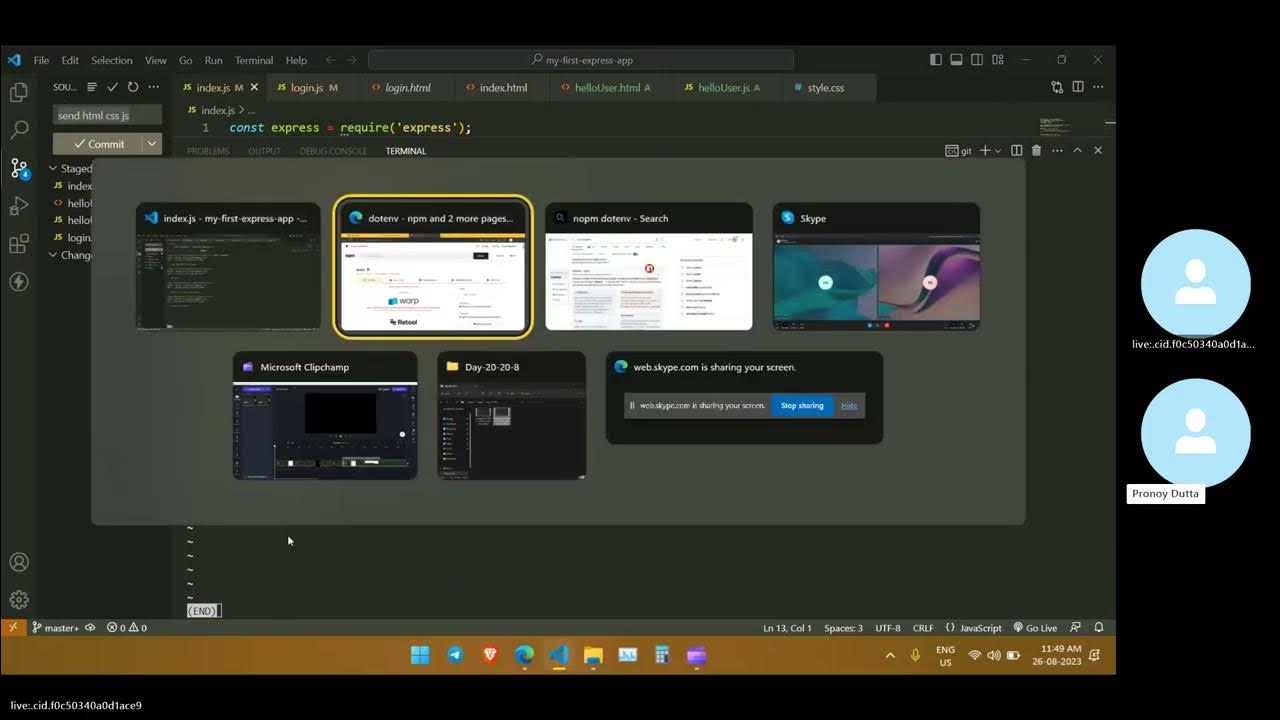Click the notifications bell in the status bar
The width and height of the screenshot is (1280, 720).
click(x=1098, y=627)
